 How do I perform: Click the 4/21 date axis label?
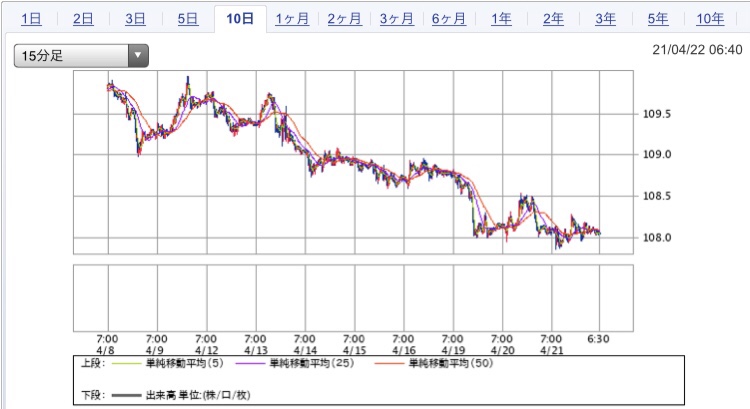551,350
